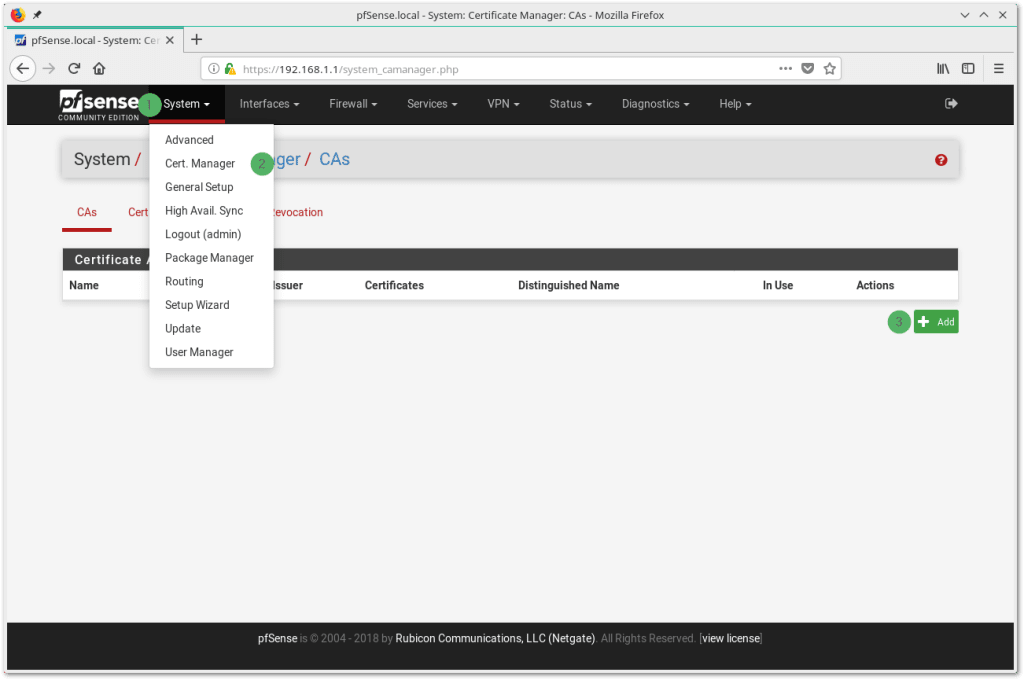Click the pfSense Community Edition logo
This screenshot has width=1024, height=680.
99,105
